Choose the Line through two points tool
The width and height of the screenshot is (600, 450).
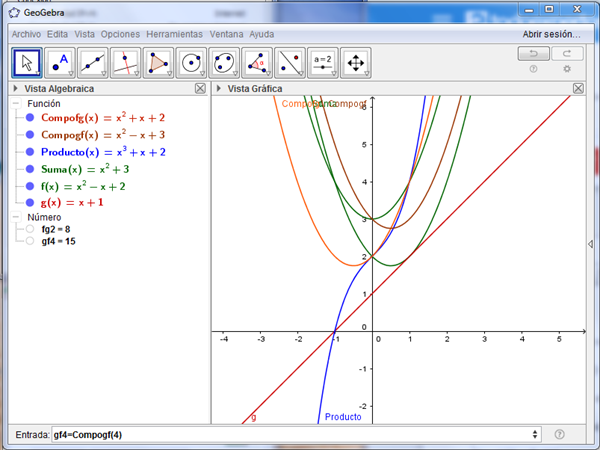click(94, 63)
